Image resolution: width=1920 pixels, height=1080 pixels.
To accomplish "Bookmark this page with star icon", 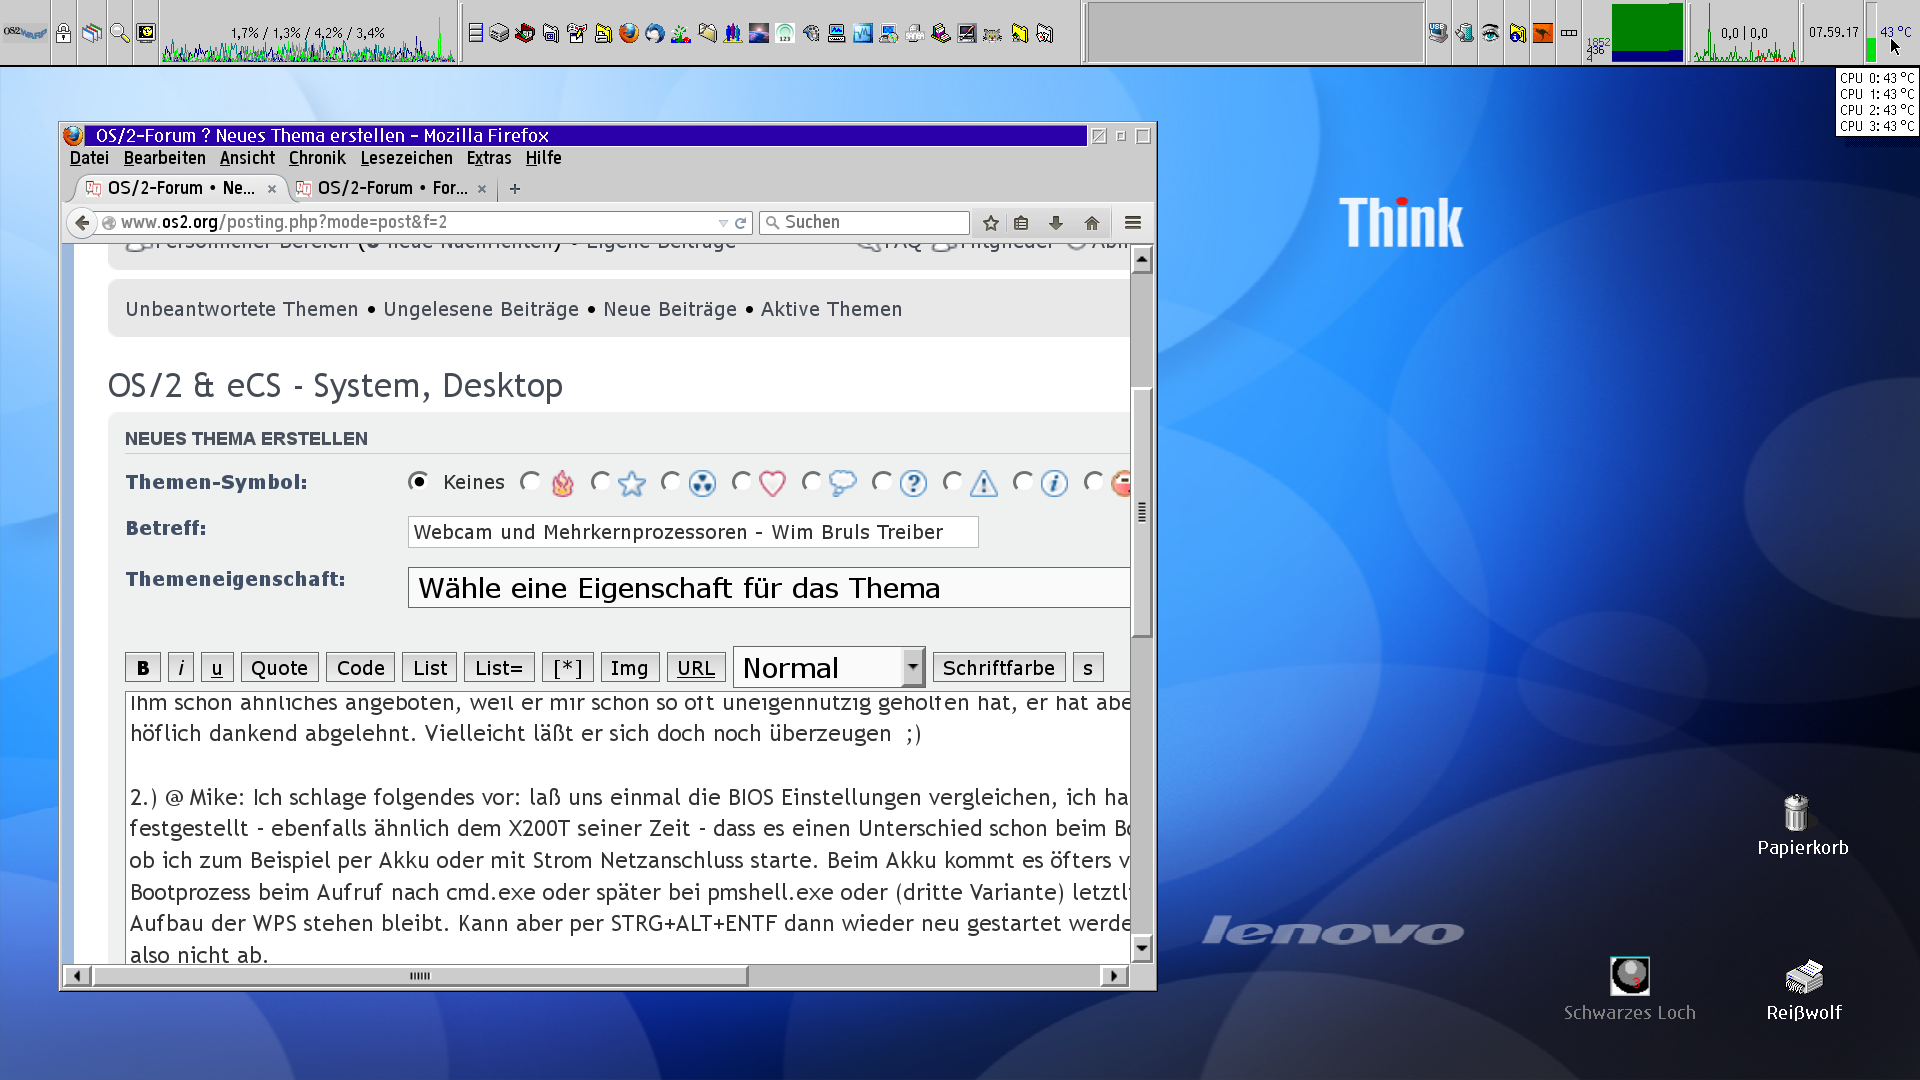I will click(990, 223).
